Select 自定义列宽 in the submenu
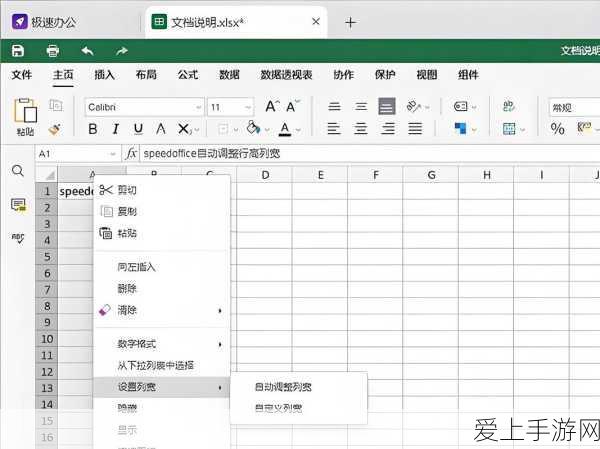 coord(298,408)
